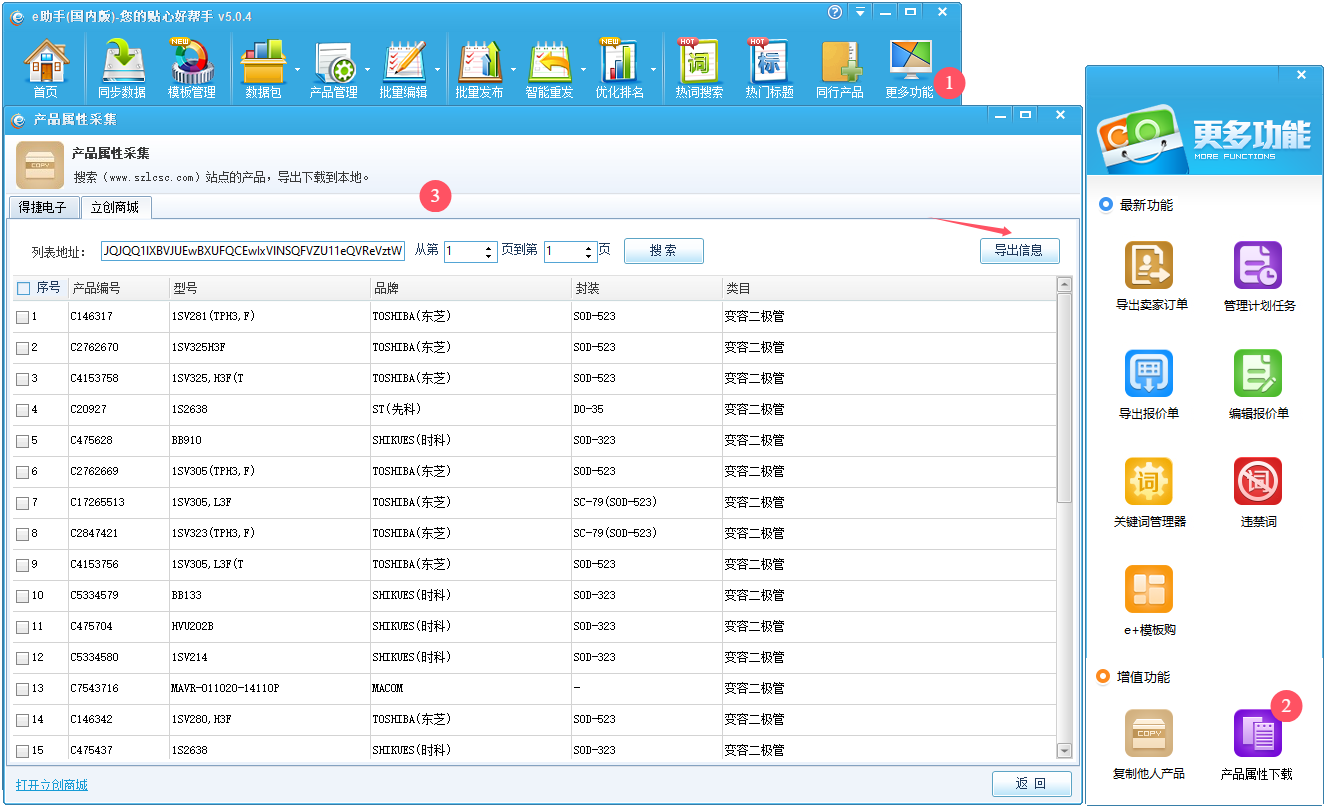Click the title bar dropdown menu arrow
1327x808 pixels.
[860, 12]
